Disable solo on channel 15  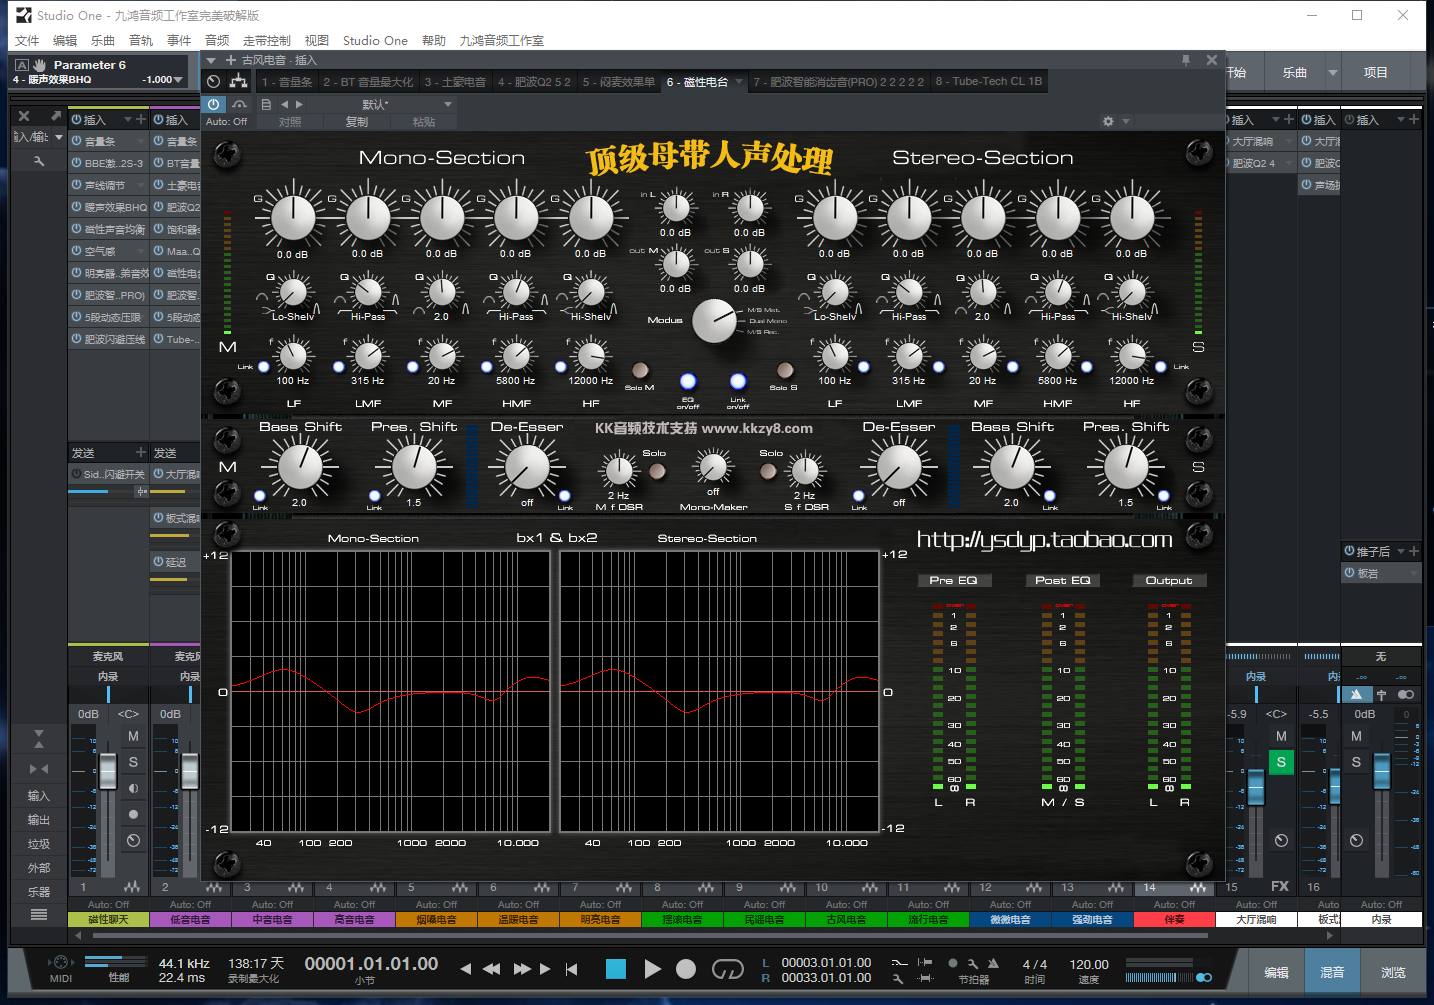1281,762
